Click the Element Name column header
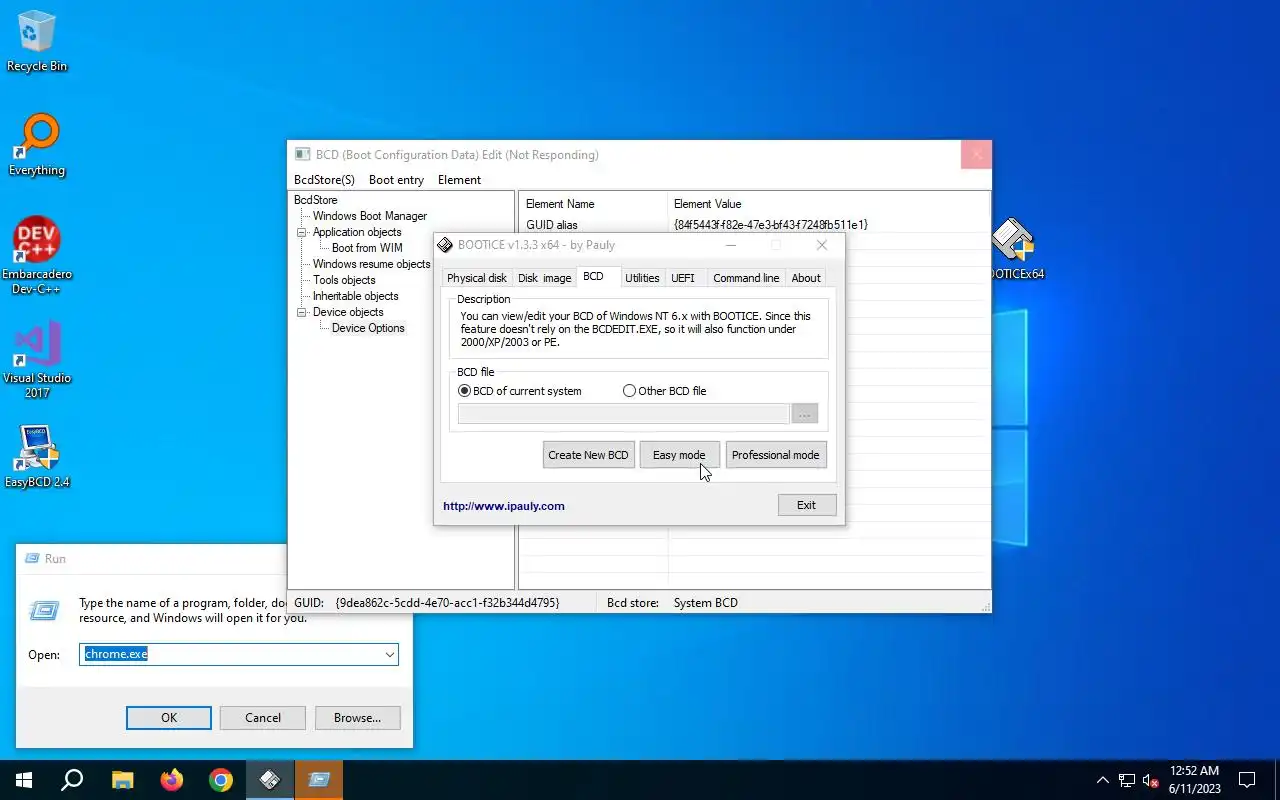 [593, 204]
